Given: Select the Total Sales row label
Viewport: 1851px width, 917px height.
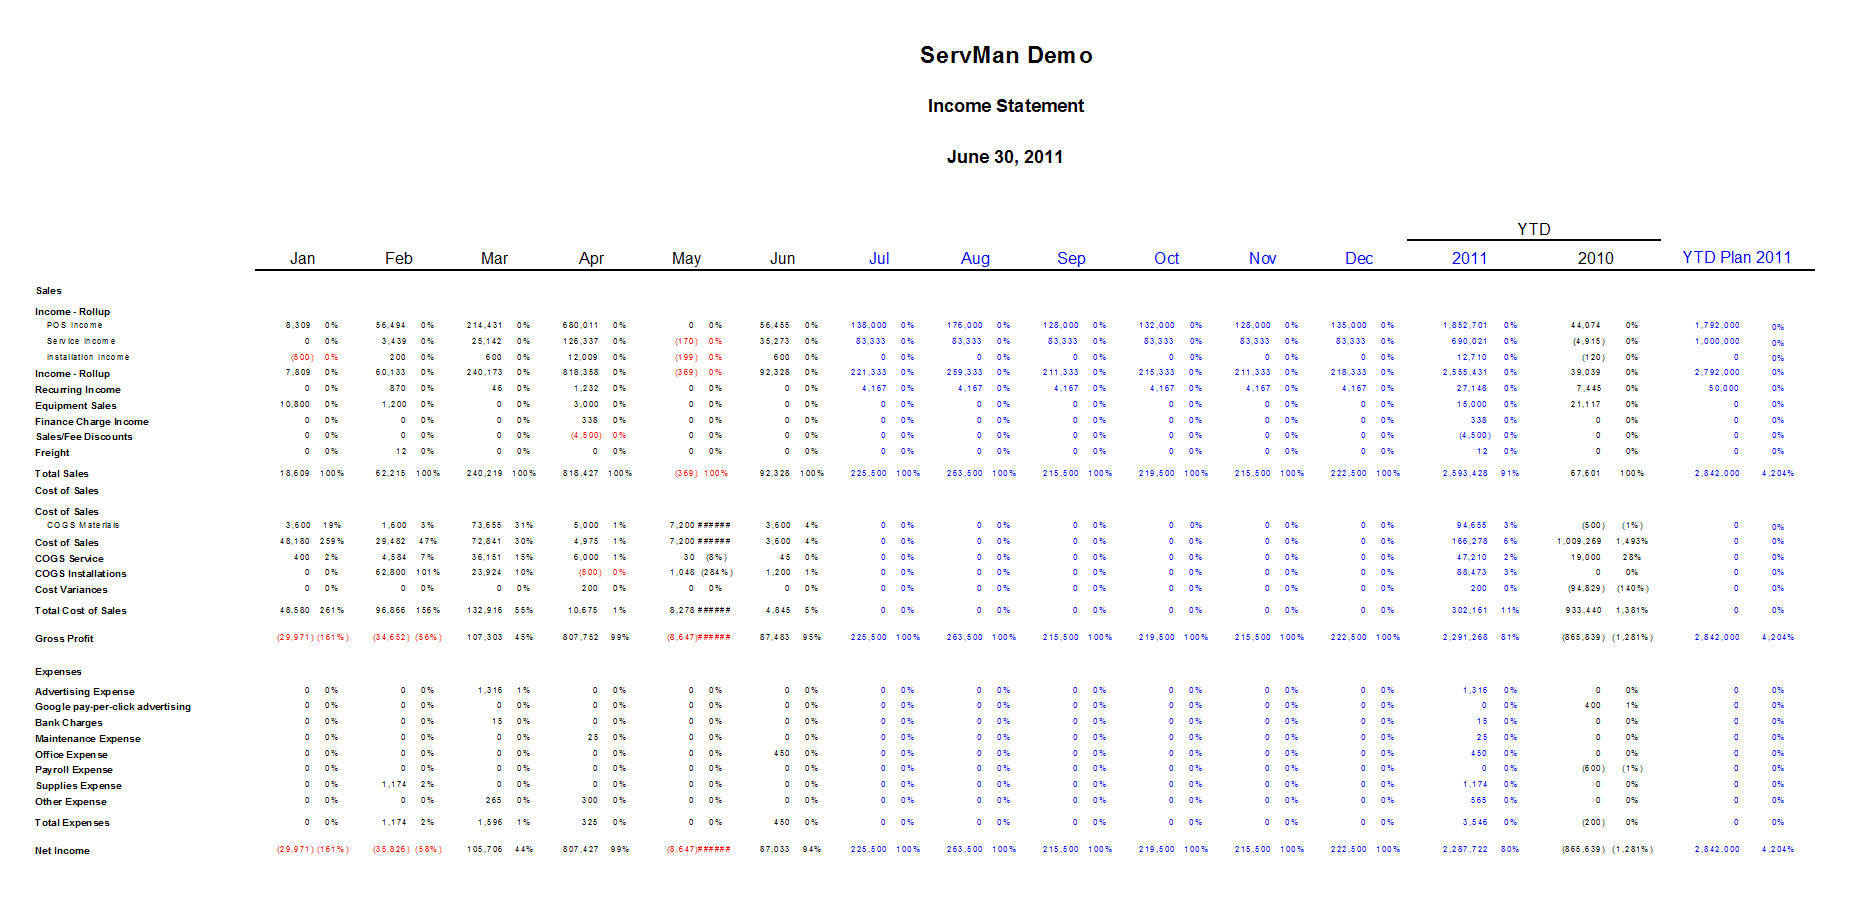Looking at the screenshot, I should pyautogui.click(x=62, y=474).
